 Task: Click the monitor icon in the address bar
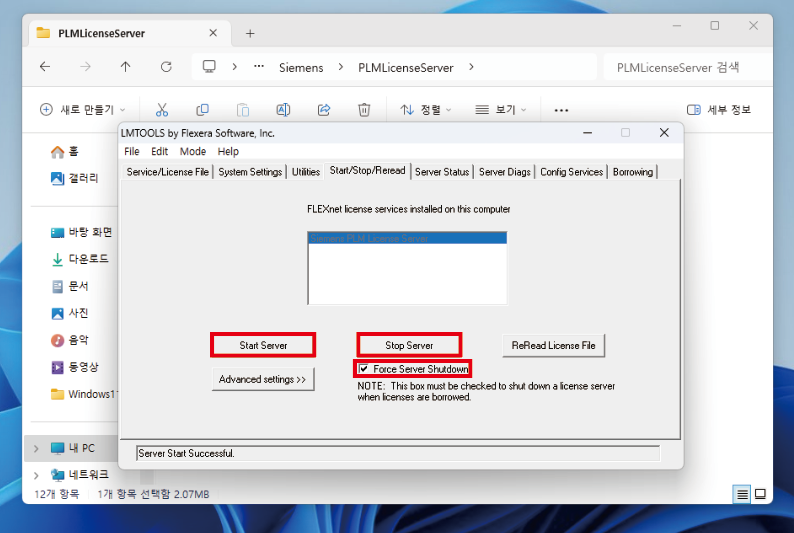(209, 67)
